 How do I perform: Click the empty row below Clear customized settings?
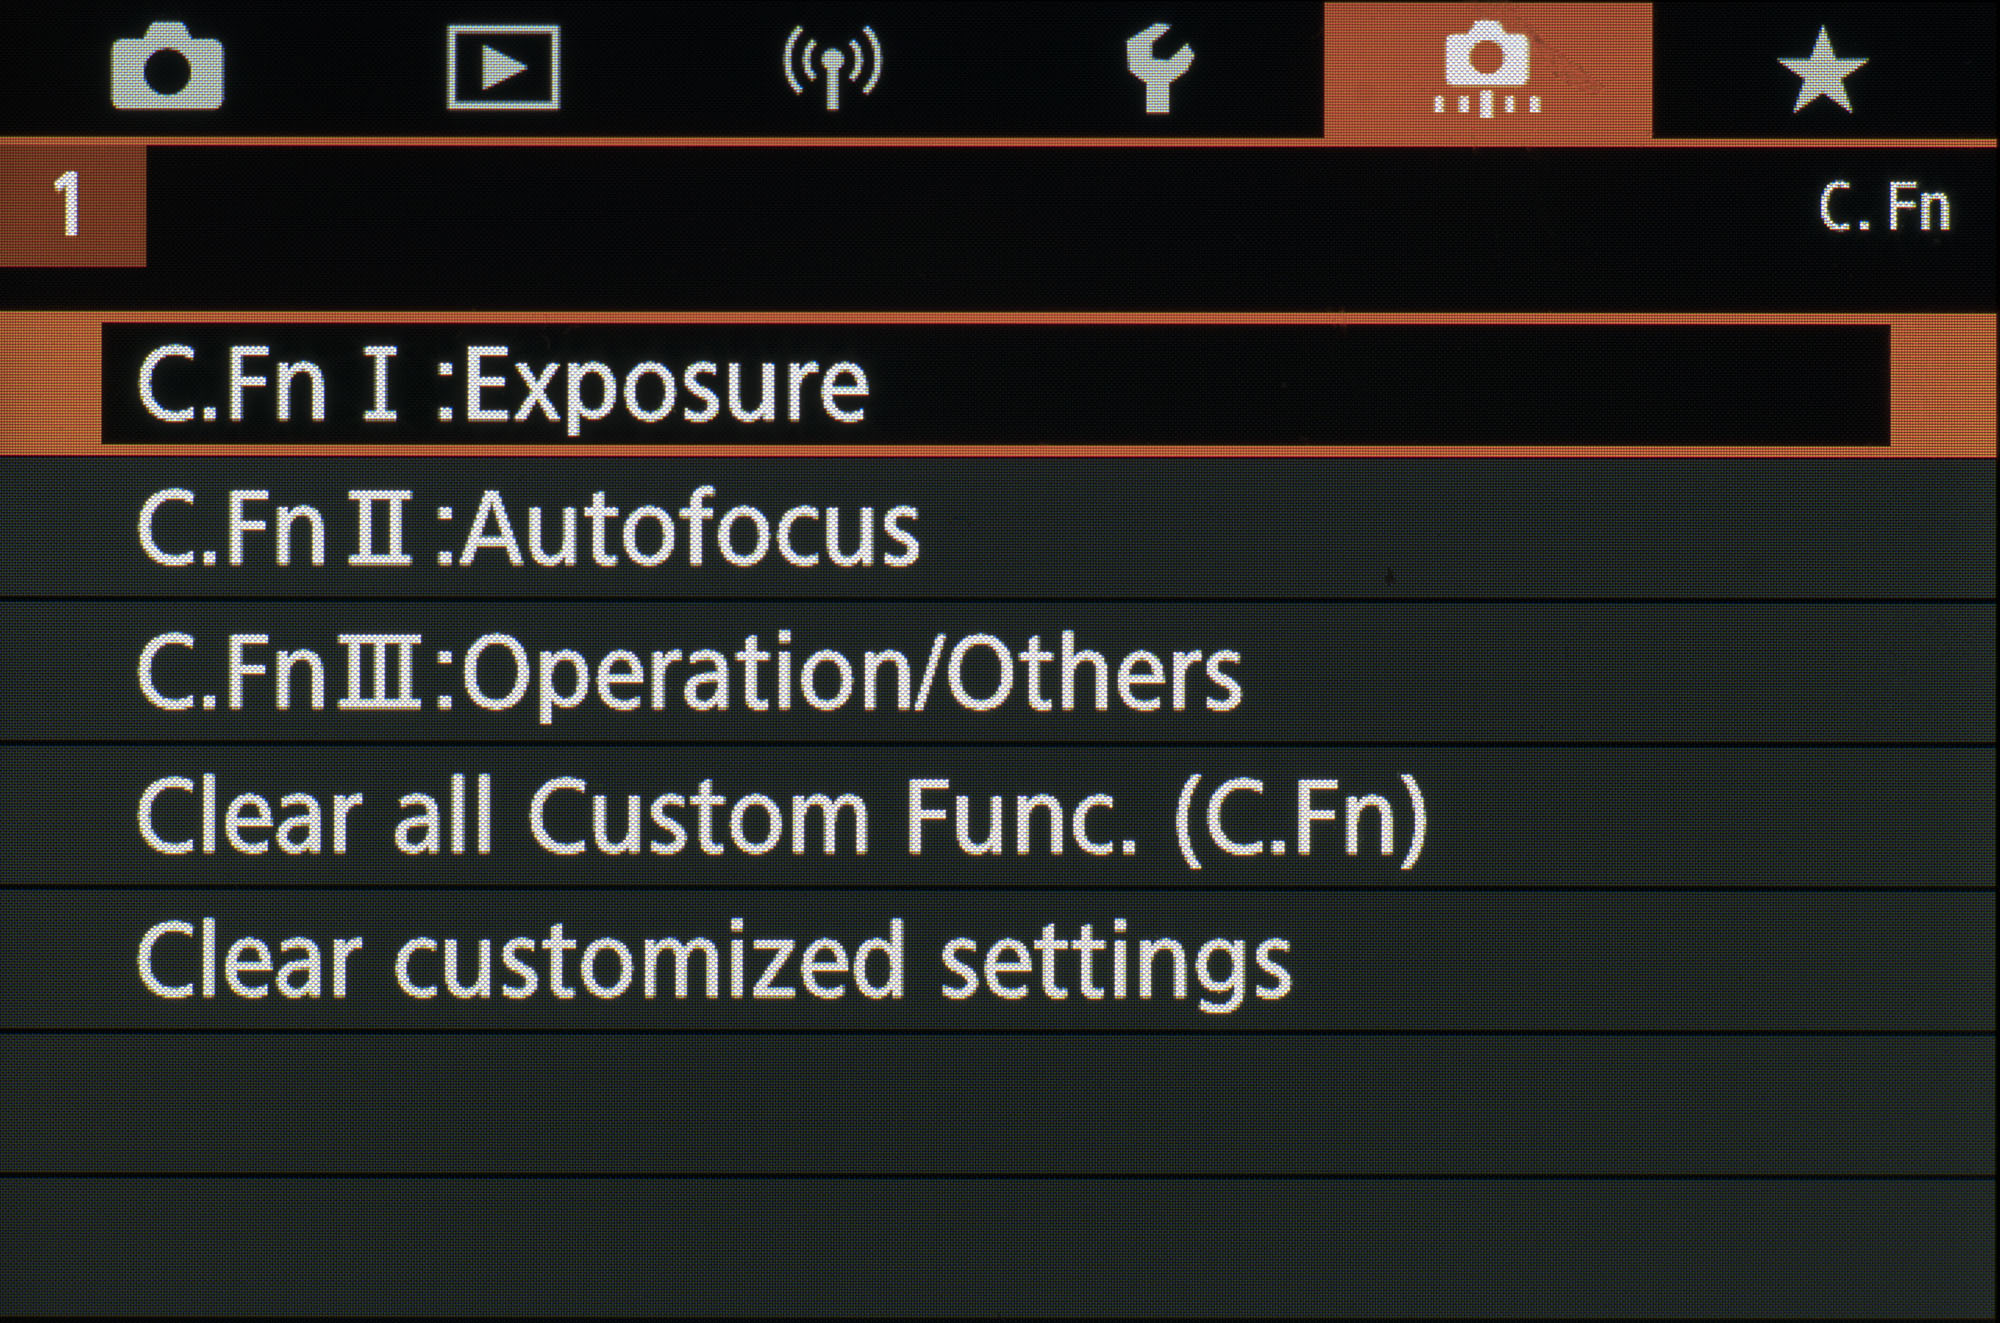click(x=1000, y=1104)
